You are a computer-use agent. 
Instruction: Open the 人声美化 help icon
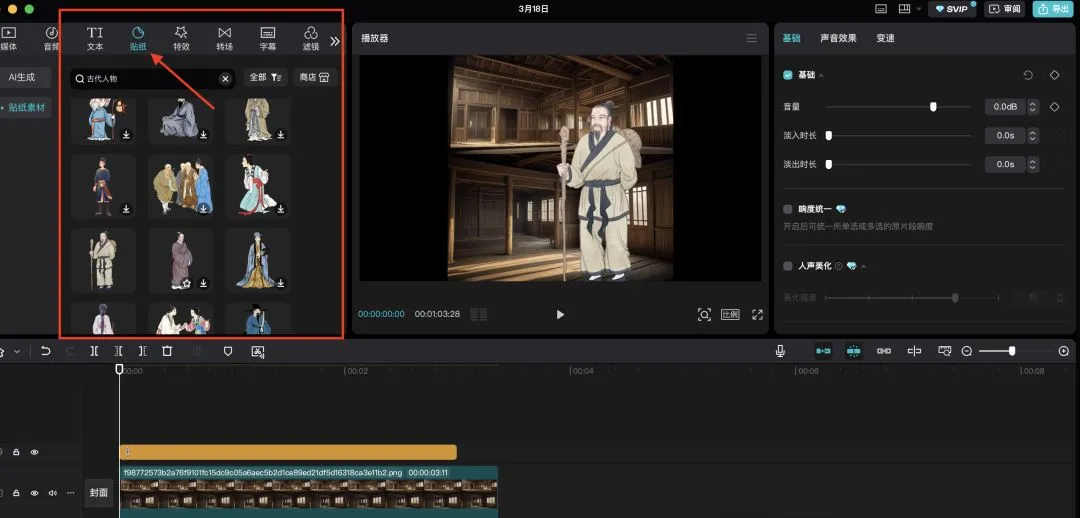pos(838,266)
